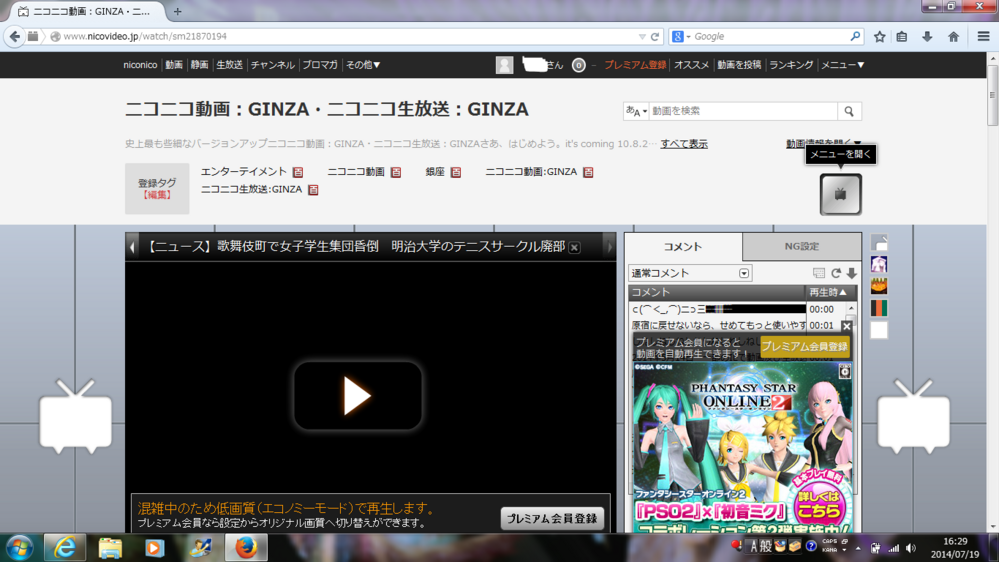Open the Windows Start menu
Screen dimensions: 999x562
[20, 547]
